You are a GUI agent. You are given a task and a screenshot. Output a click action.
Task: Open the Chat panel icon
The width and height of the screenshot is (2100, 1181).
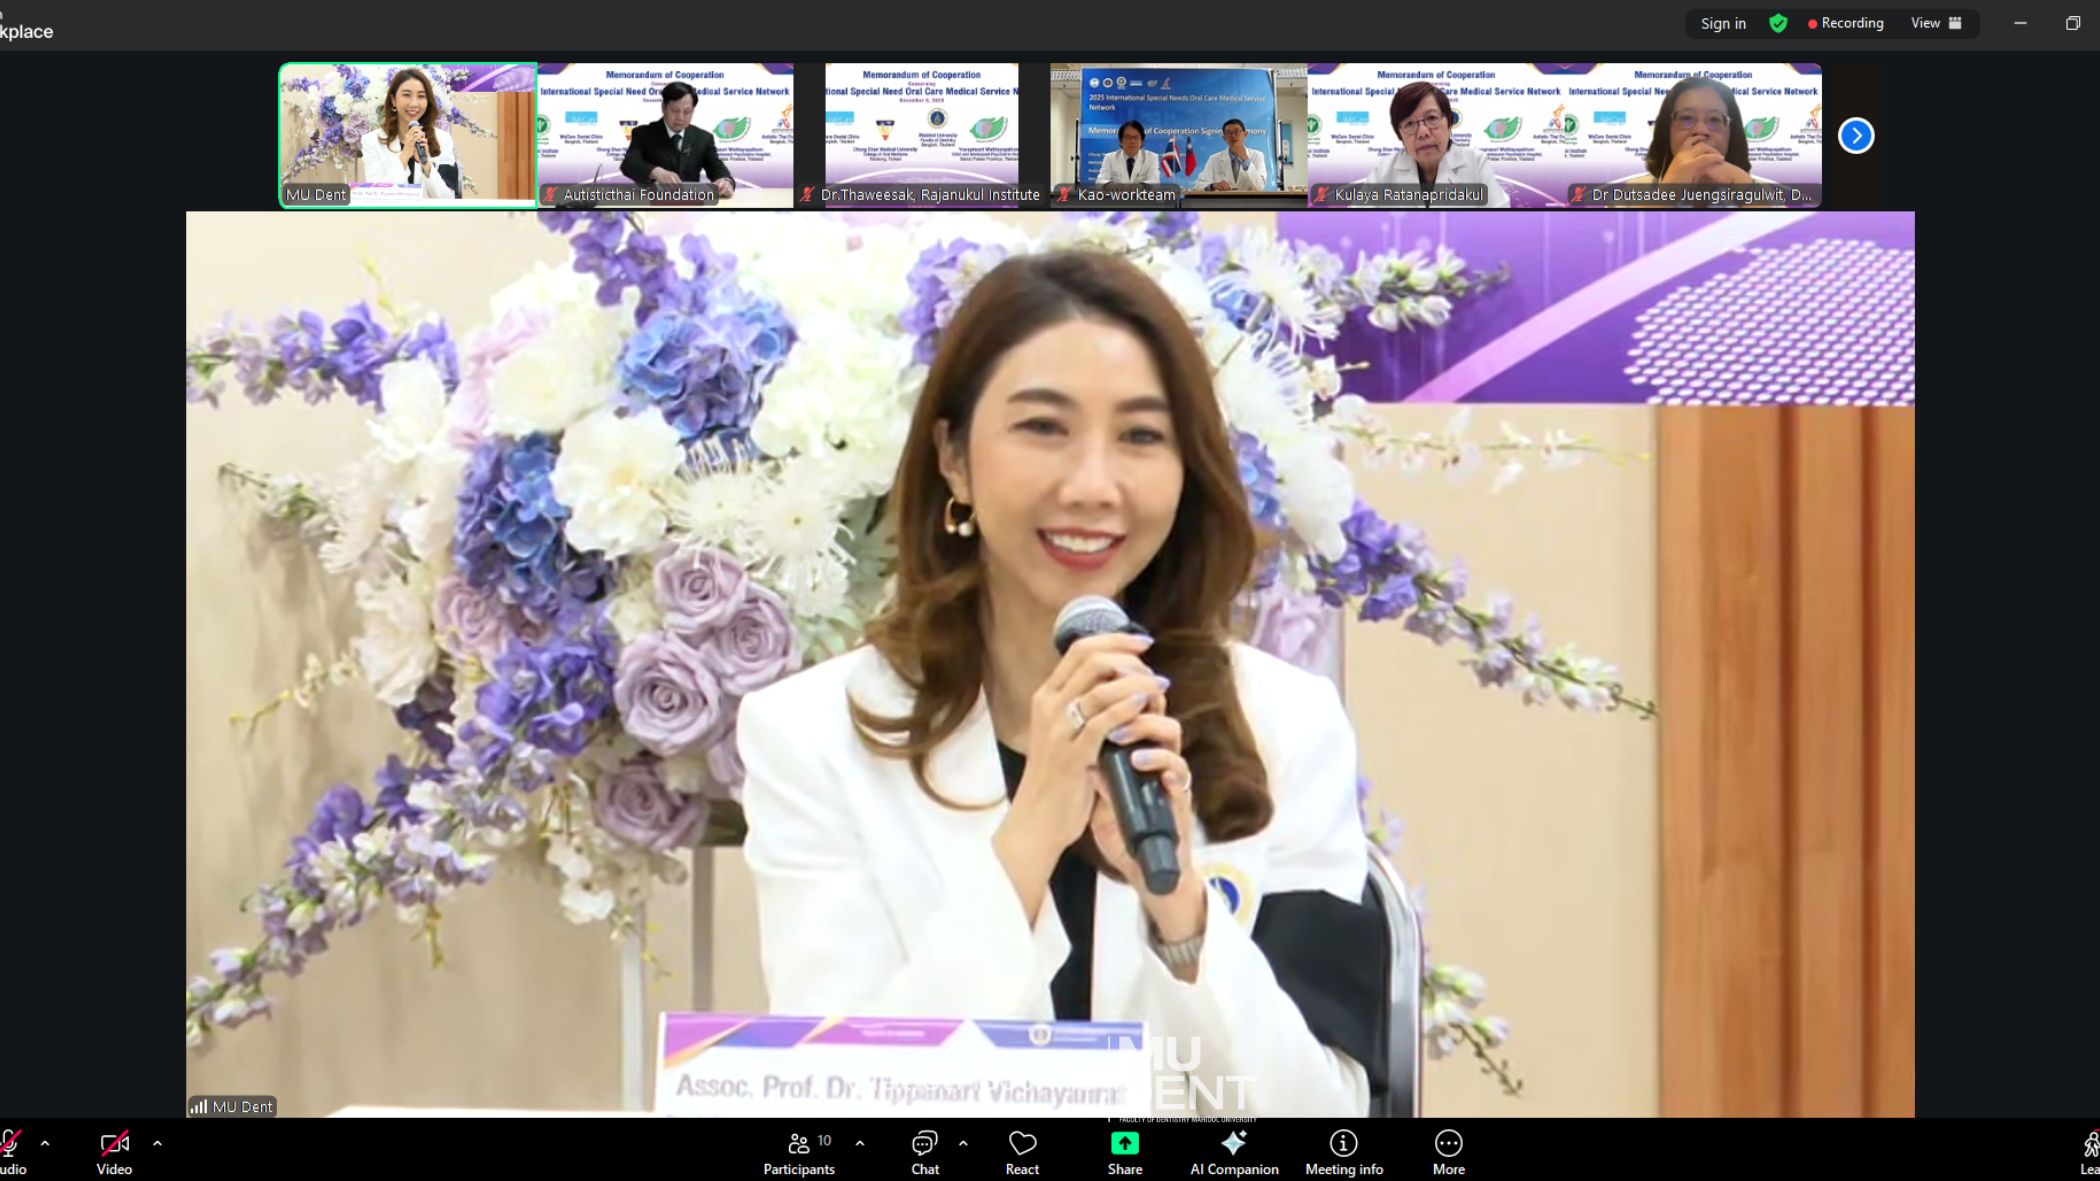coord(924,1143)
